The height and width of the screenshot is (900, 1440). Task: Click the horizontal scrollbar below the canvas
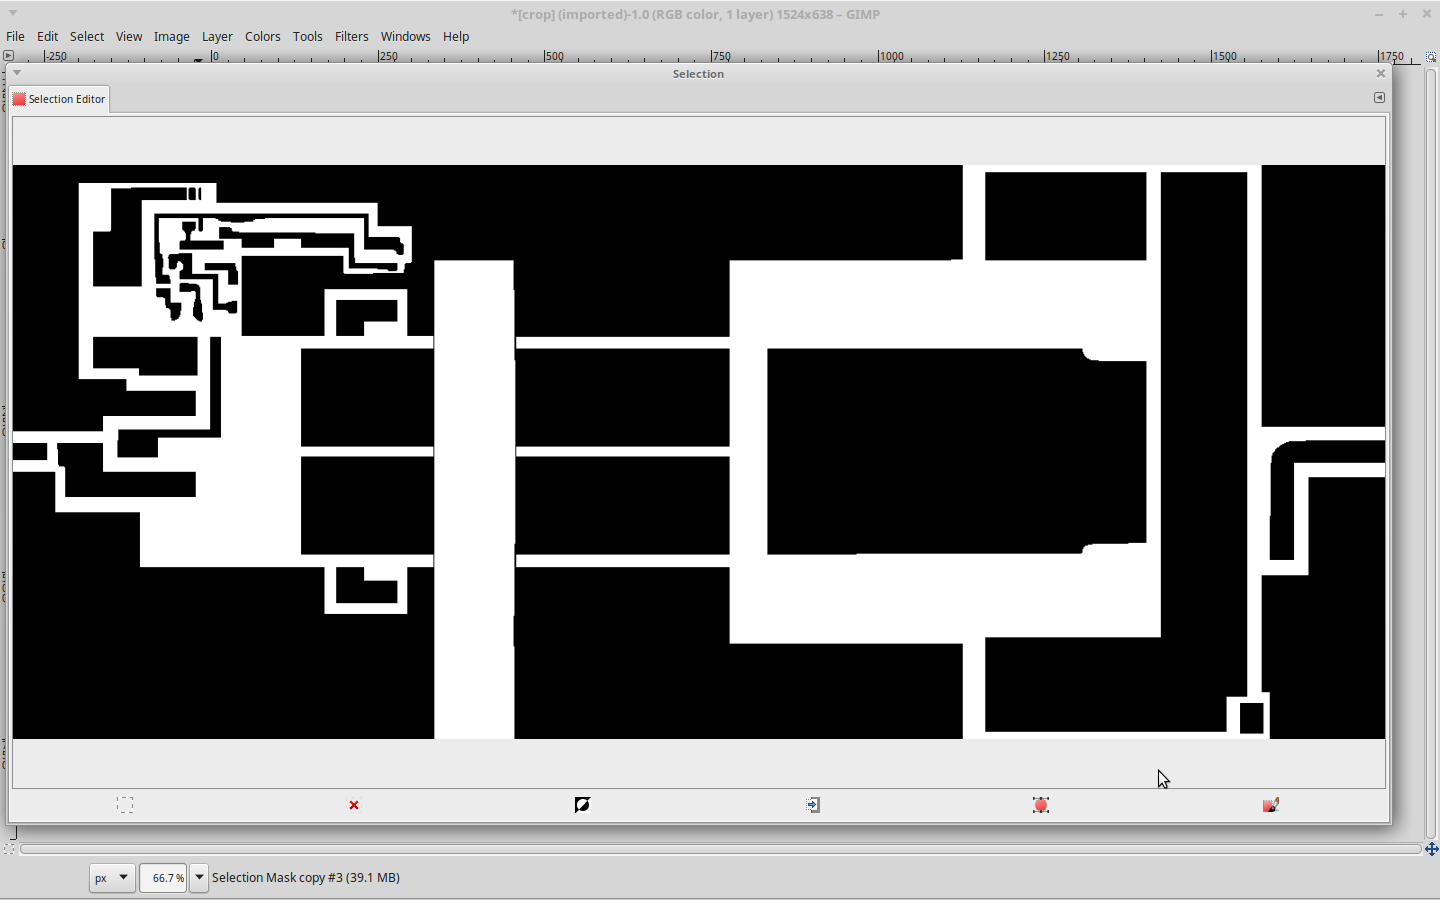pos(720,849)
